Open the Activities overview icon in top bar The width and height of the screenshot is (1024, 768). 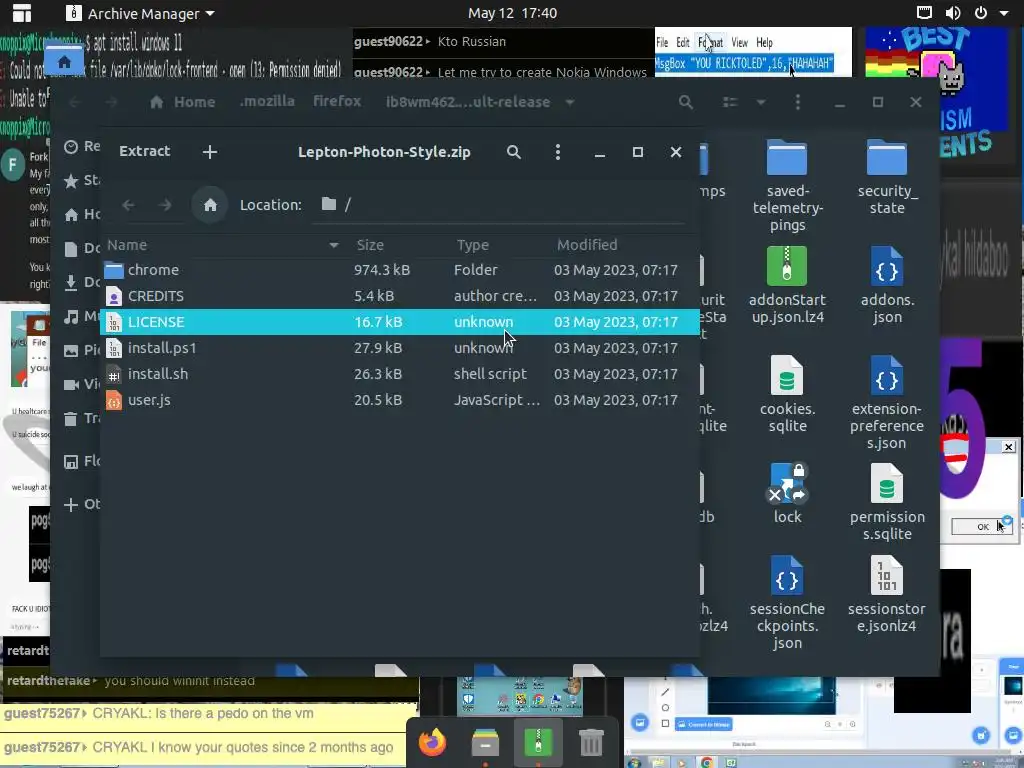coord(22,13)
